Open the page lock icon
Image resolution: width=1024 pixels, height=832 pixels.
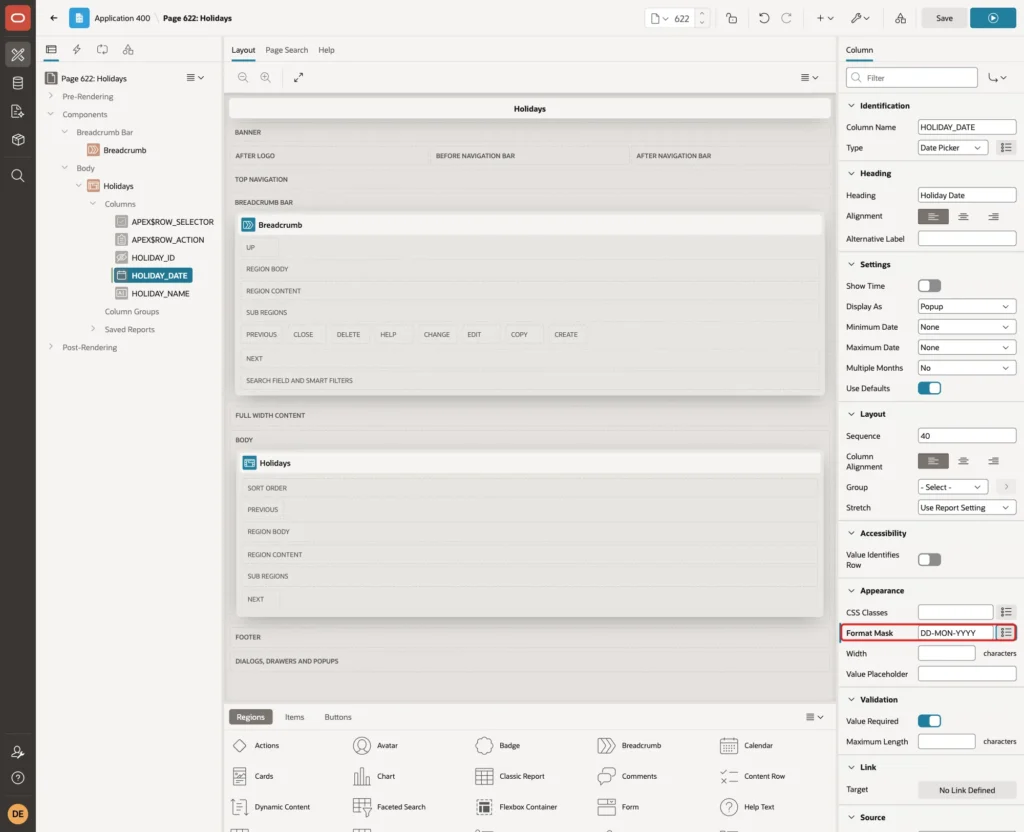[x=731, y=18]
